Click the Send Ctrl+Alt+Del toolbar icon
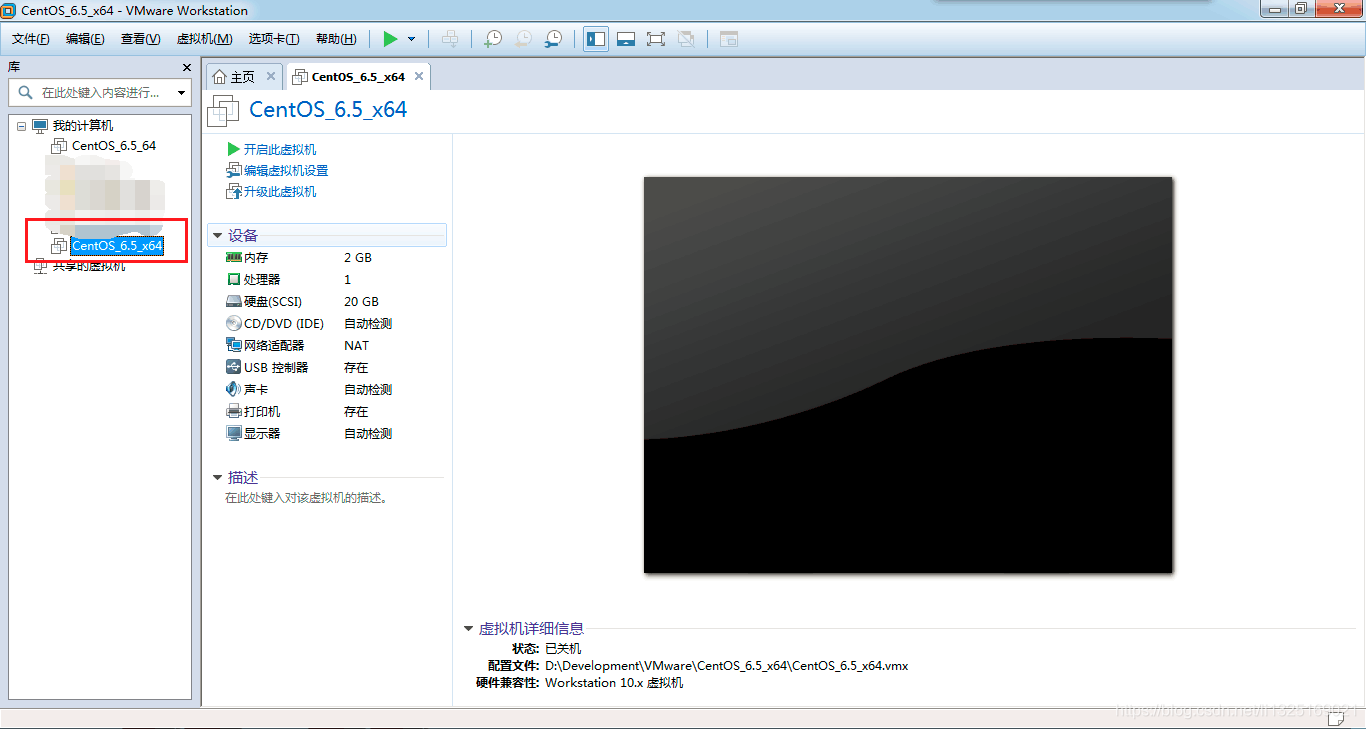Viewport: 1366px width, 729px height. 451,39
